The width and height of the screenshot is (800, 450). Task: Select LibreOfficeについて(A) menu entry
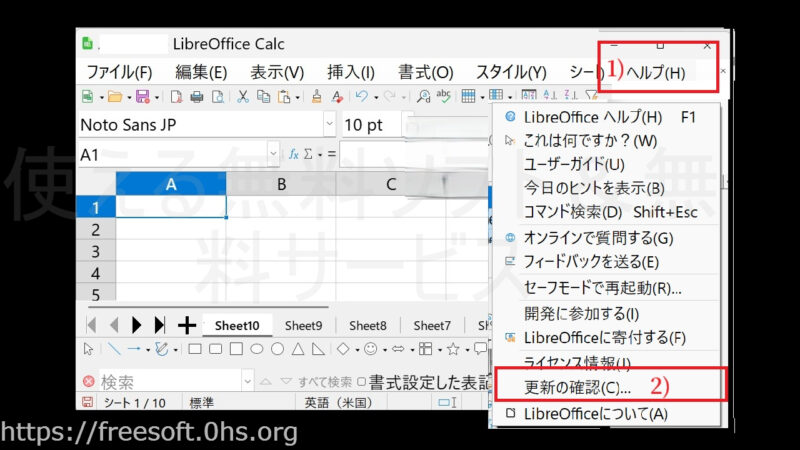595,413
